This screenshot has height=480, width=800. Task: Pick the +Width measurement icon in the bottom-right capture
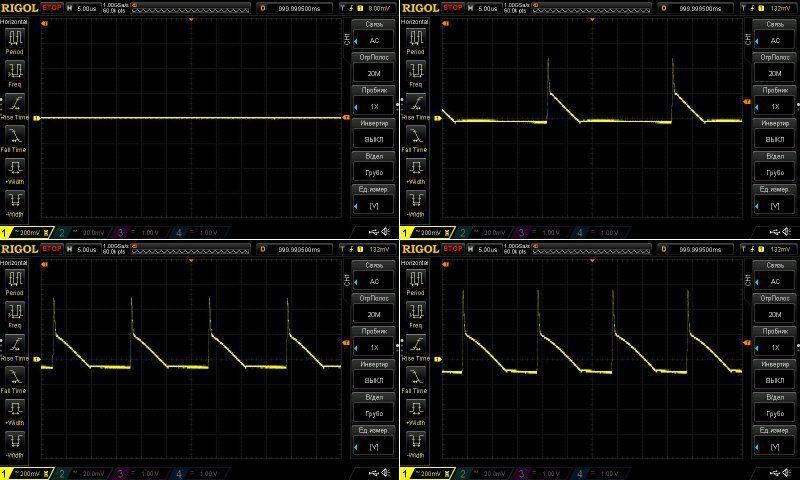pos(415,406)
